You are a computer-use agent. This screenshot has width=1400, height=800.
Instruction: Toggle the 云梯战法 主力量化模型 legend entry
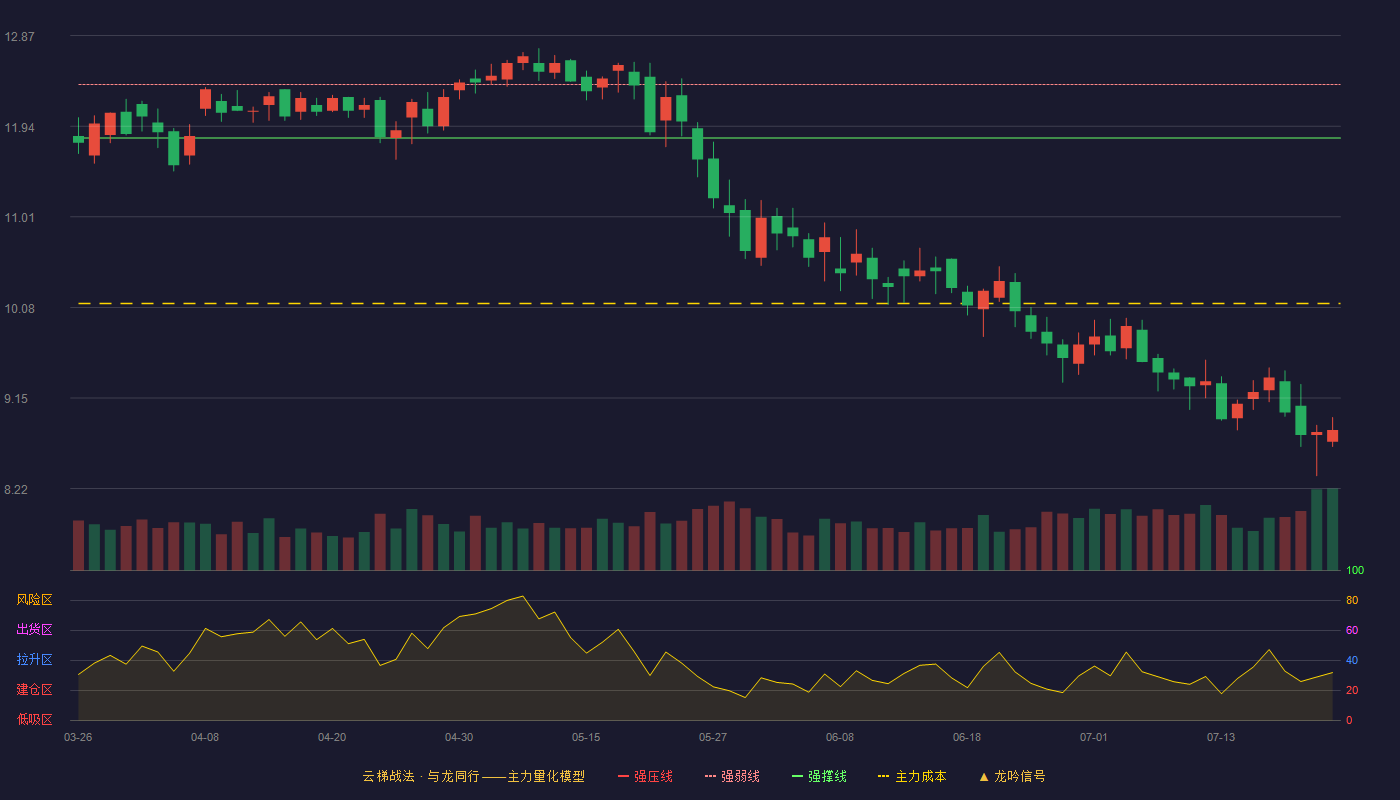[x=474, y=776]
